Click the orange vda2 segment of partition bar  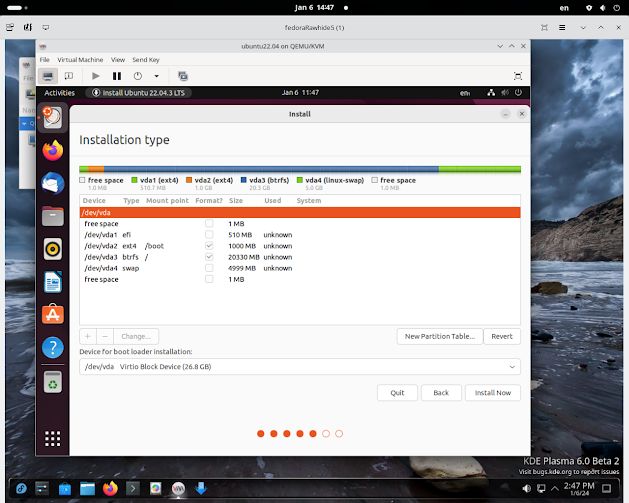96,169
